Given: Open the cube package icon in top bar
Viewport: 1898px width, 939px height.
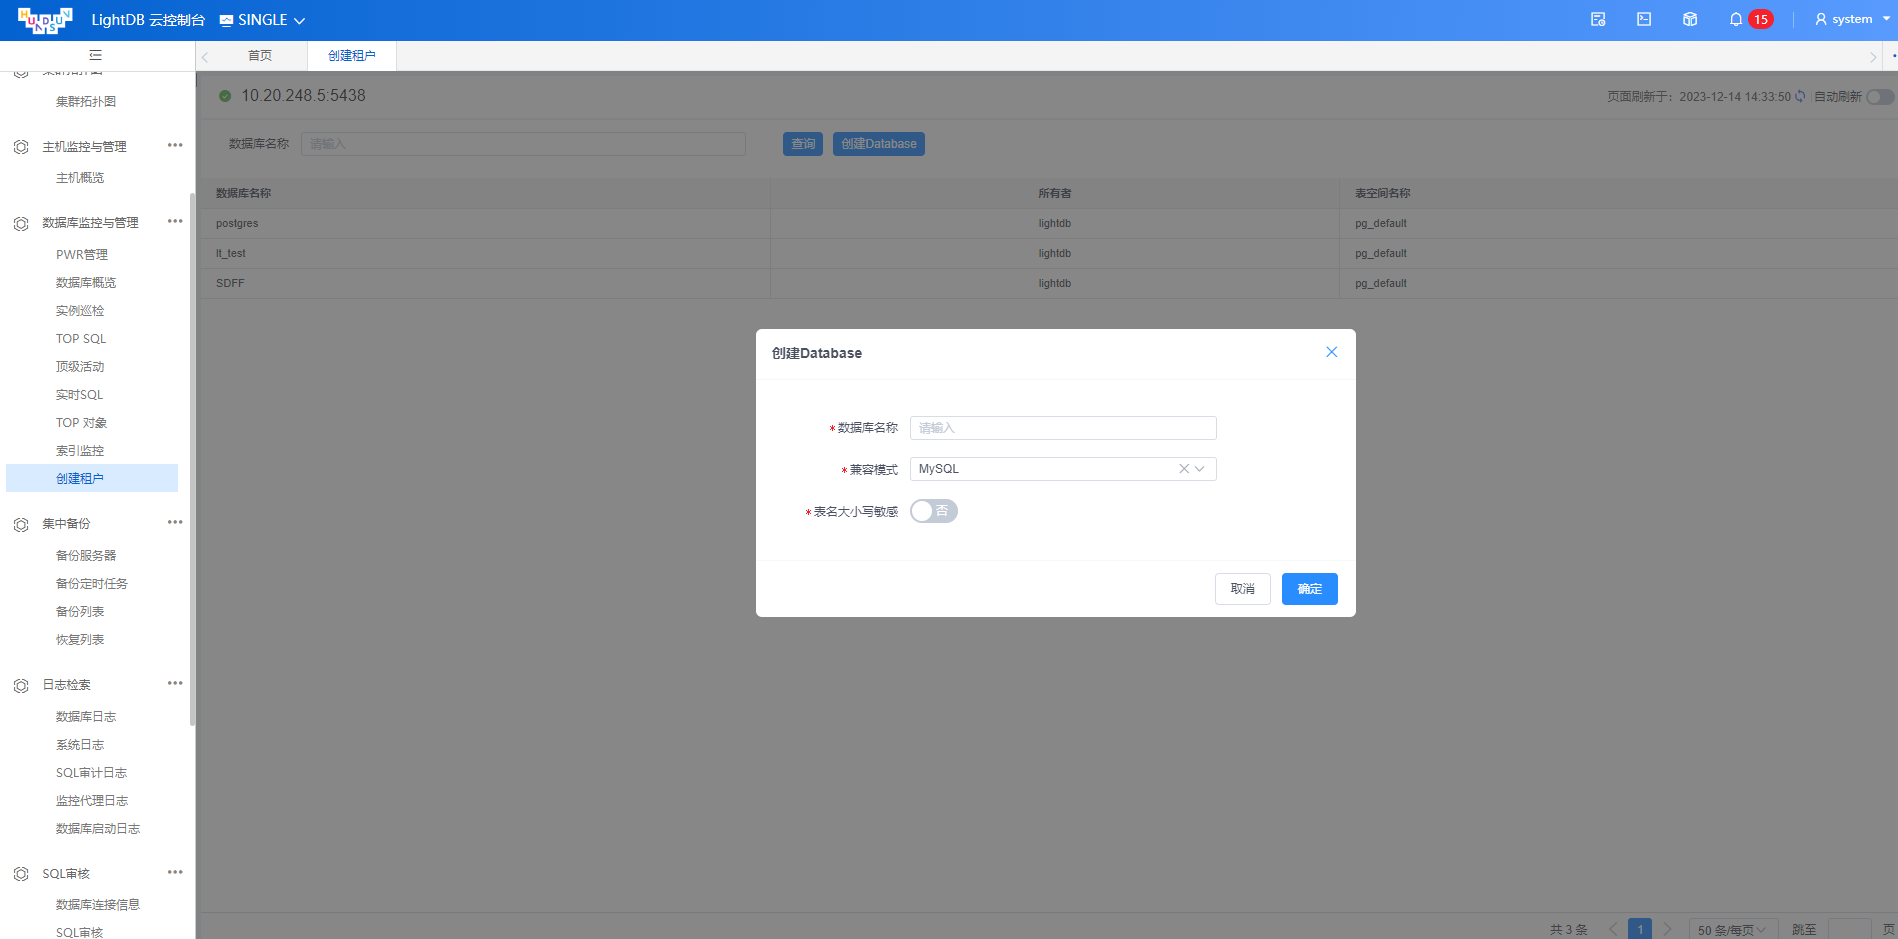Looking at the screenshot, I should [1690, 19].
